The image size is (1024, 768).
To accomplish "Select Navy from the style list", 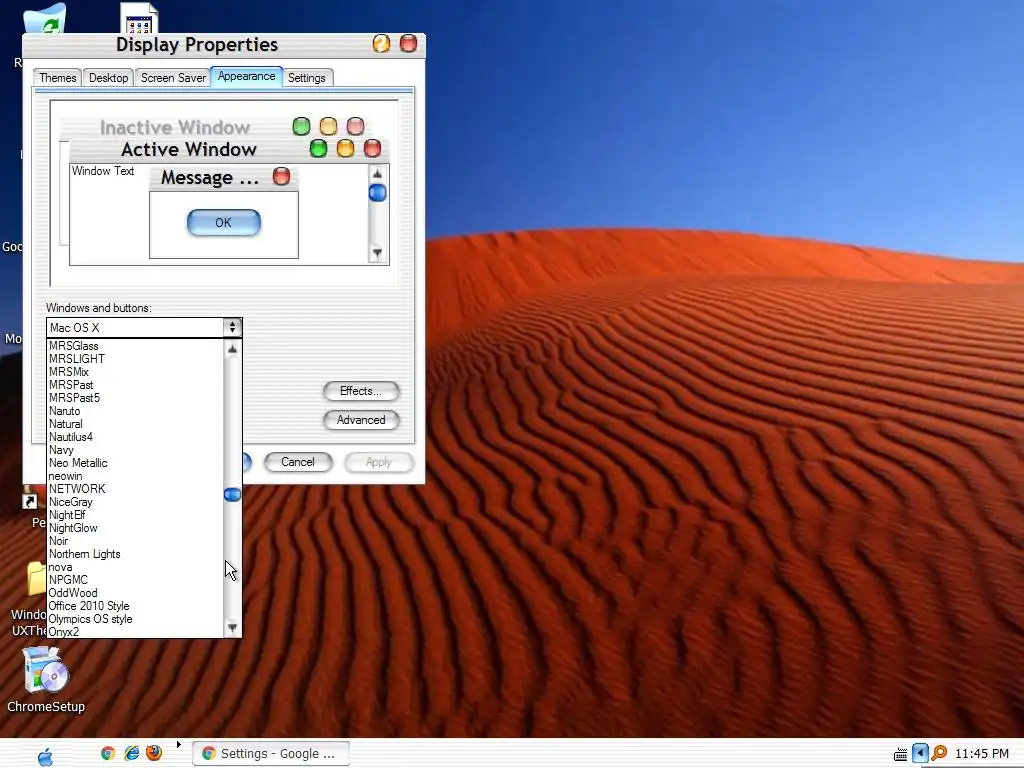I will click(x=135, y=450).
